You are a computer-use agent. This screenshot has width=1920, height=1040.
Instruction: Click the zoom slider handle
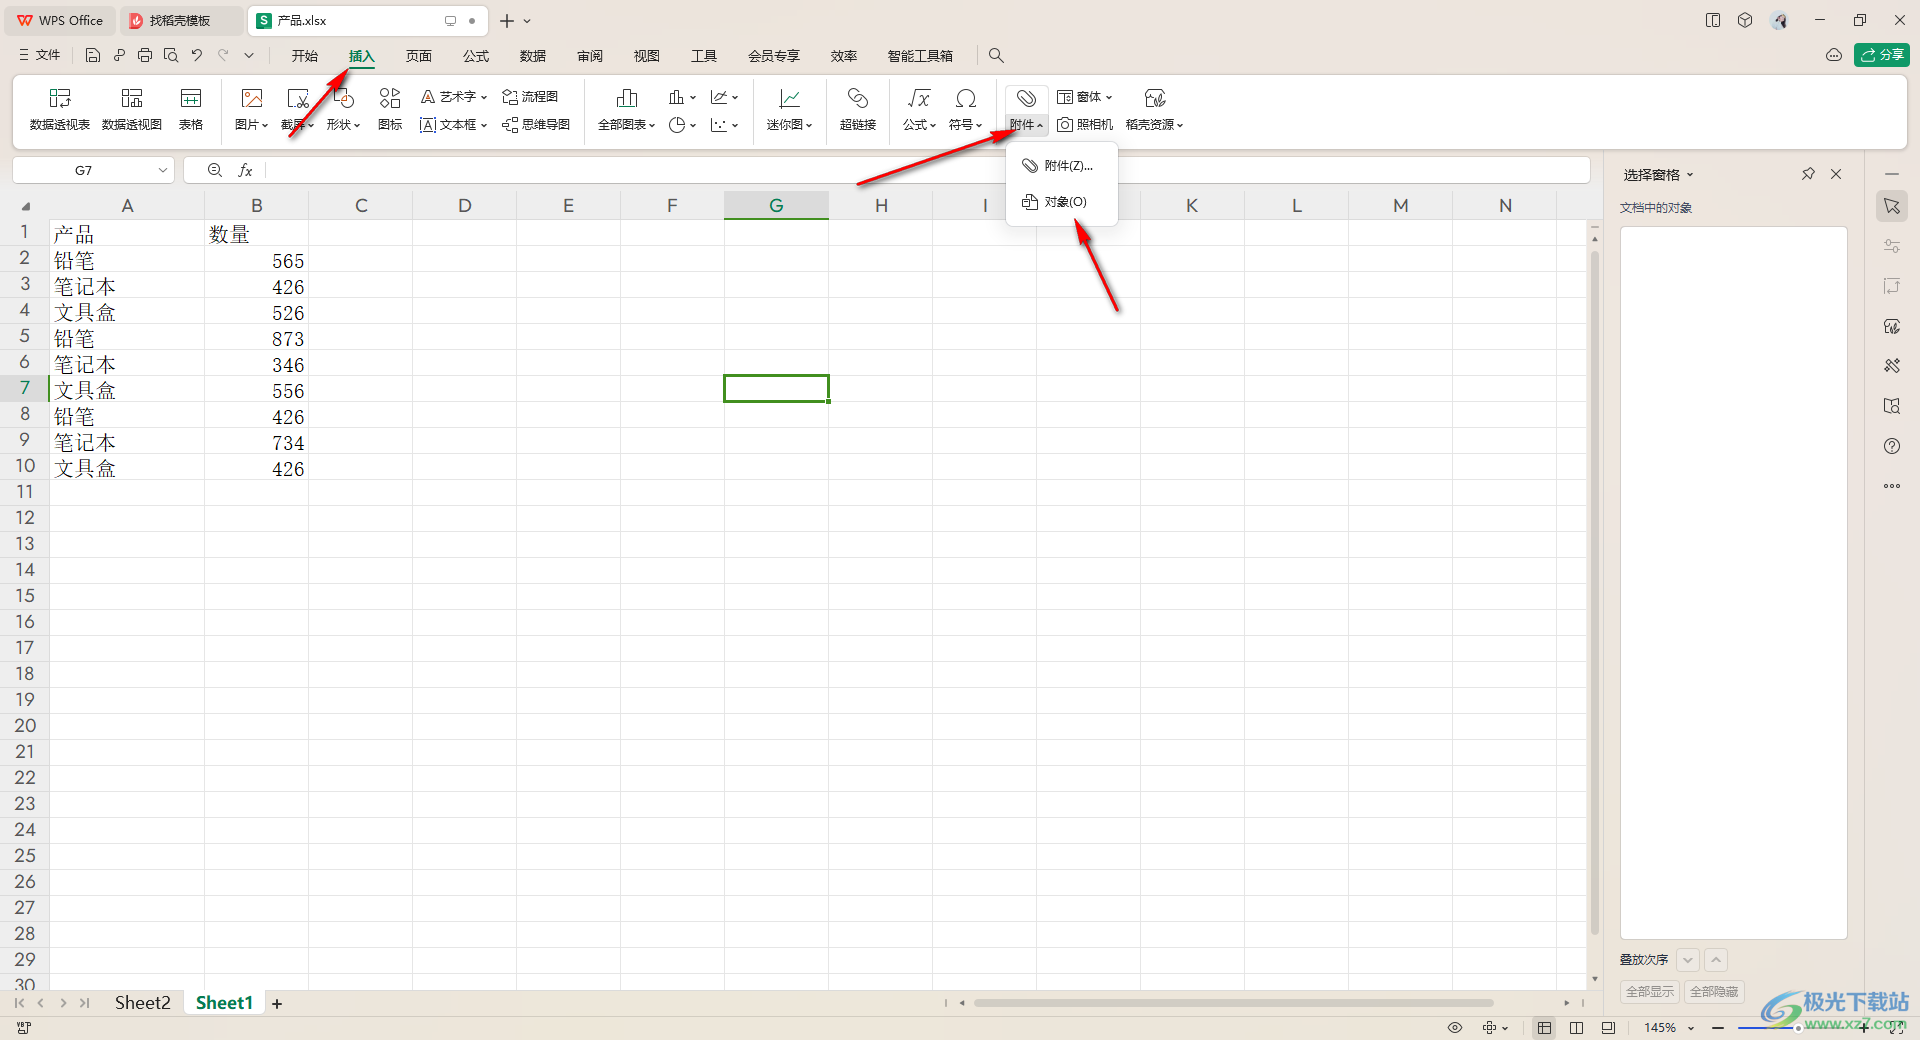point(1798,1028)
